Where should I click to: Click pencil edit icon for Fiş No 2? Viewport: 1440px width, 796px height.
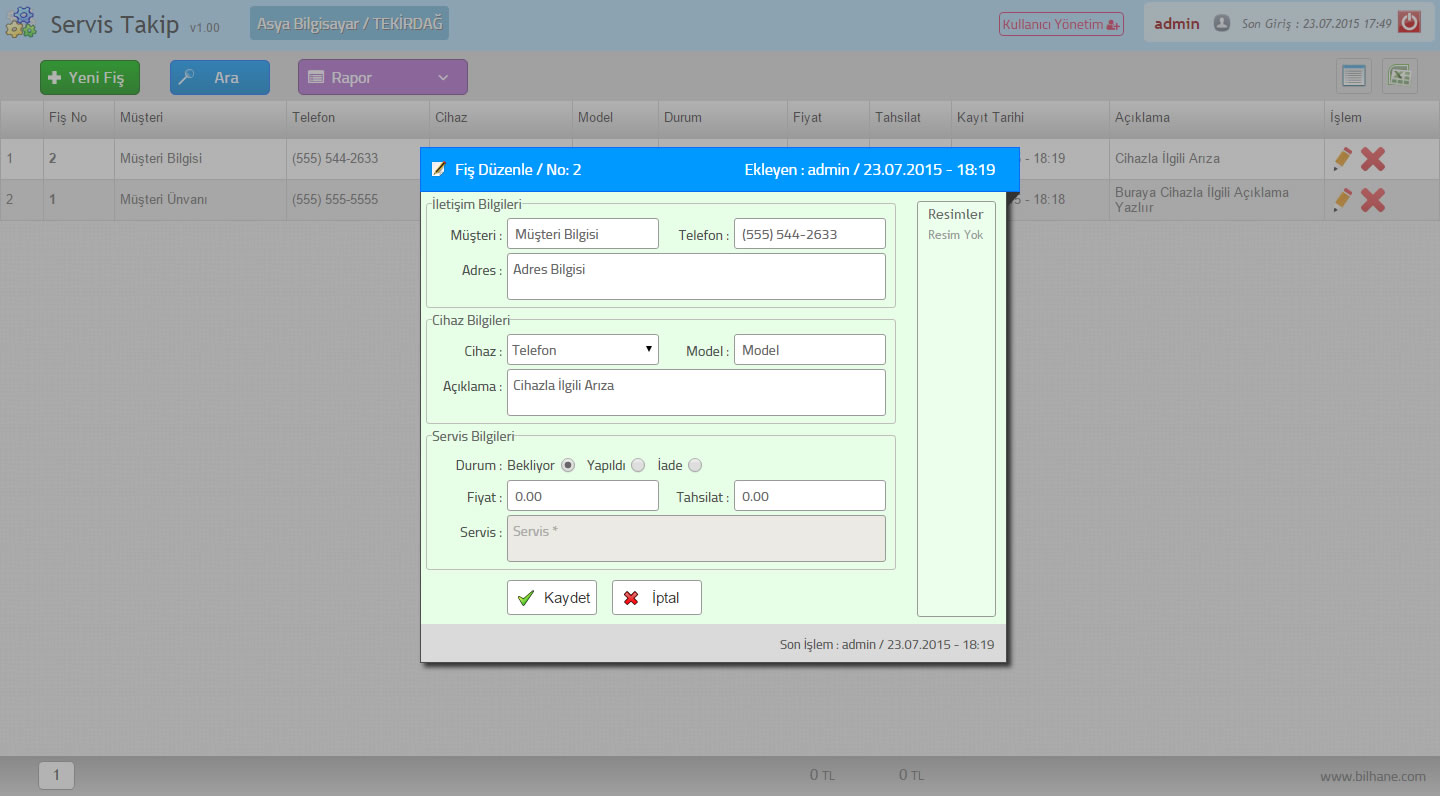coord(1342,158)
